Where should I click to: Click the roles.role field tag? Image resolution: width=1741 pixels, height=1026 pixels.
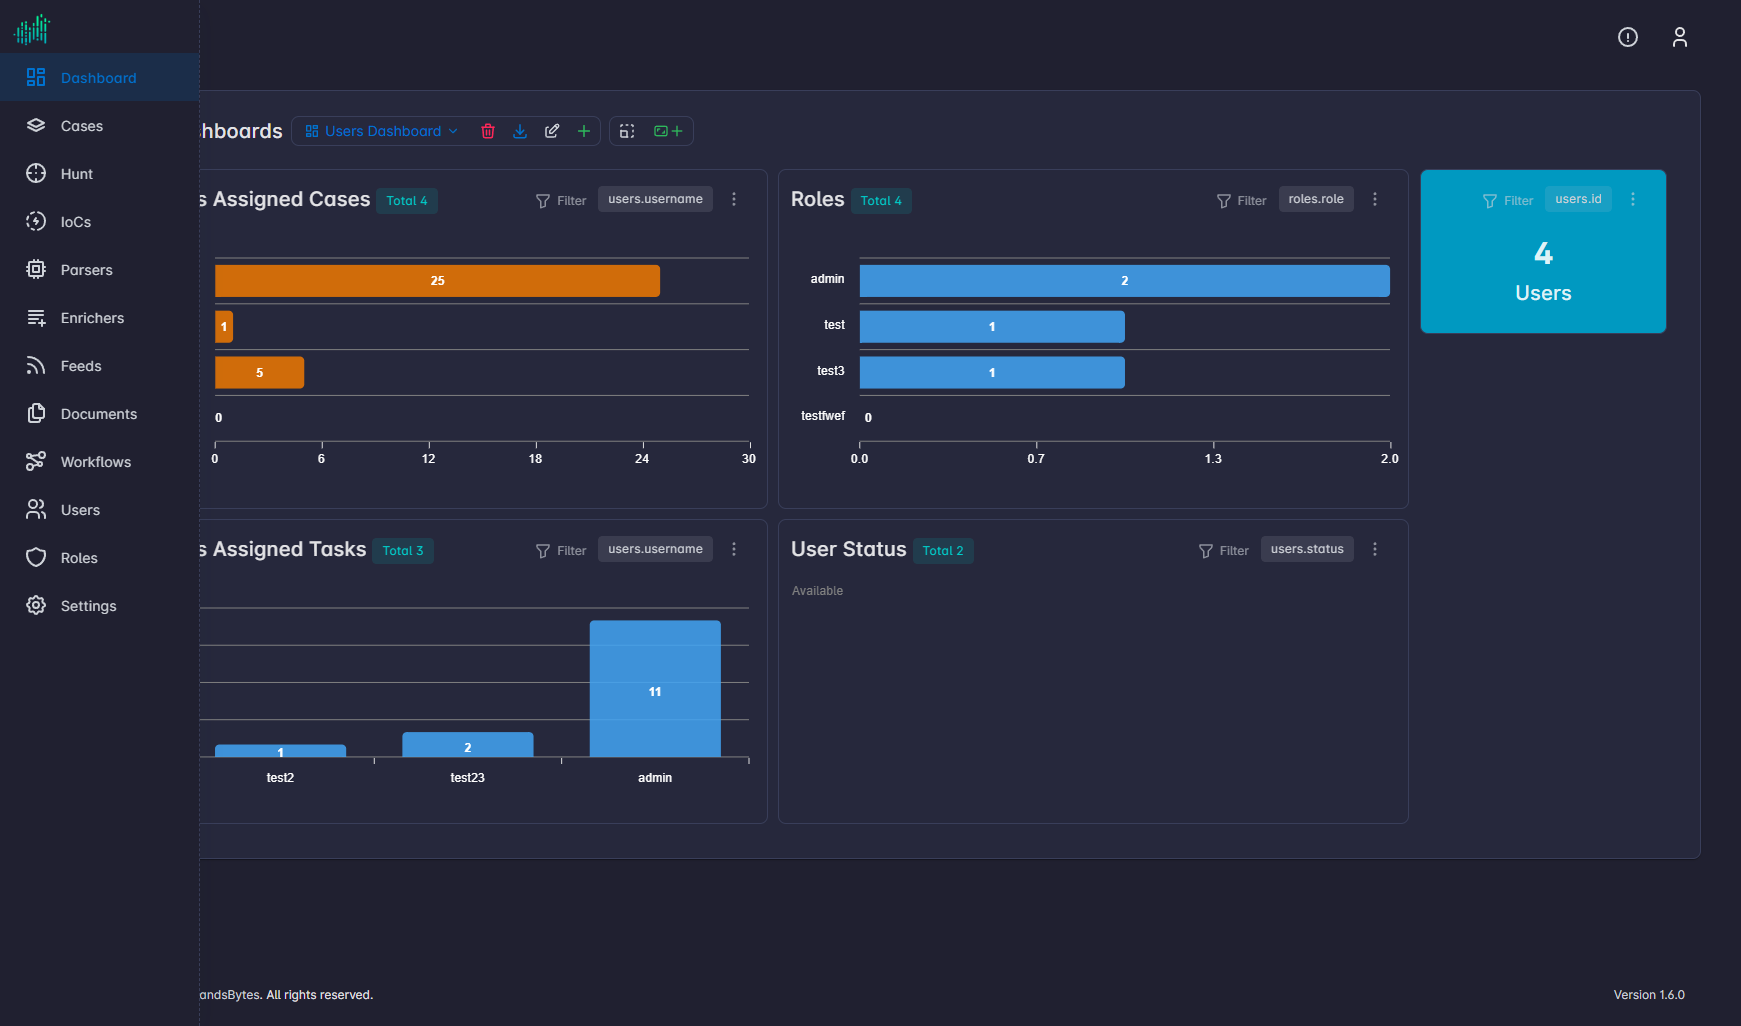point(1316,199)
